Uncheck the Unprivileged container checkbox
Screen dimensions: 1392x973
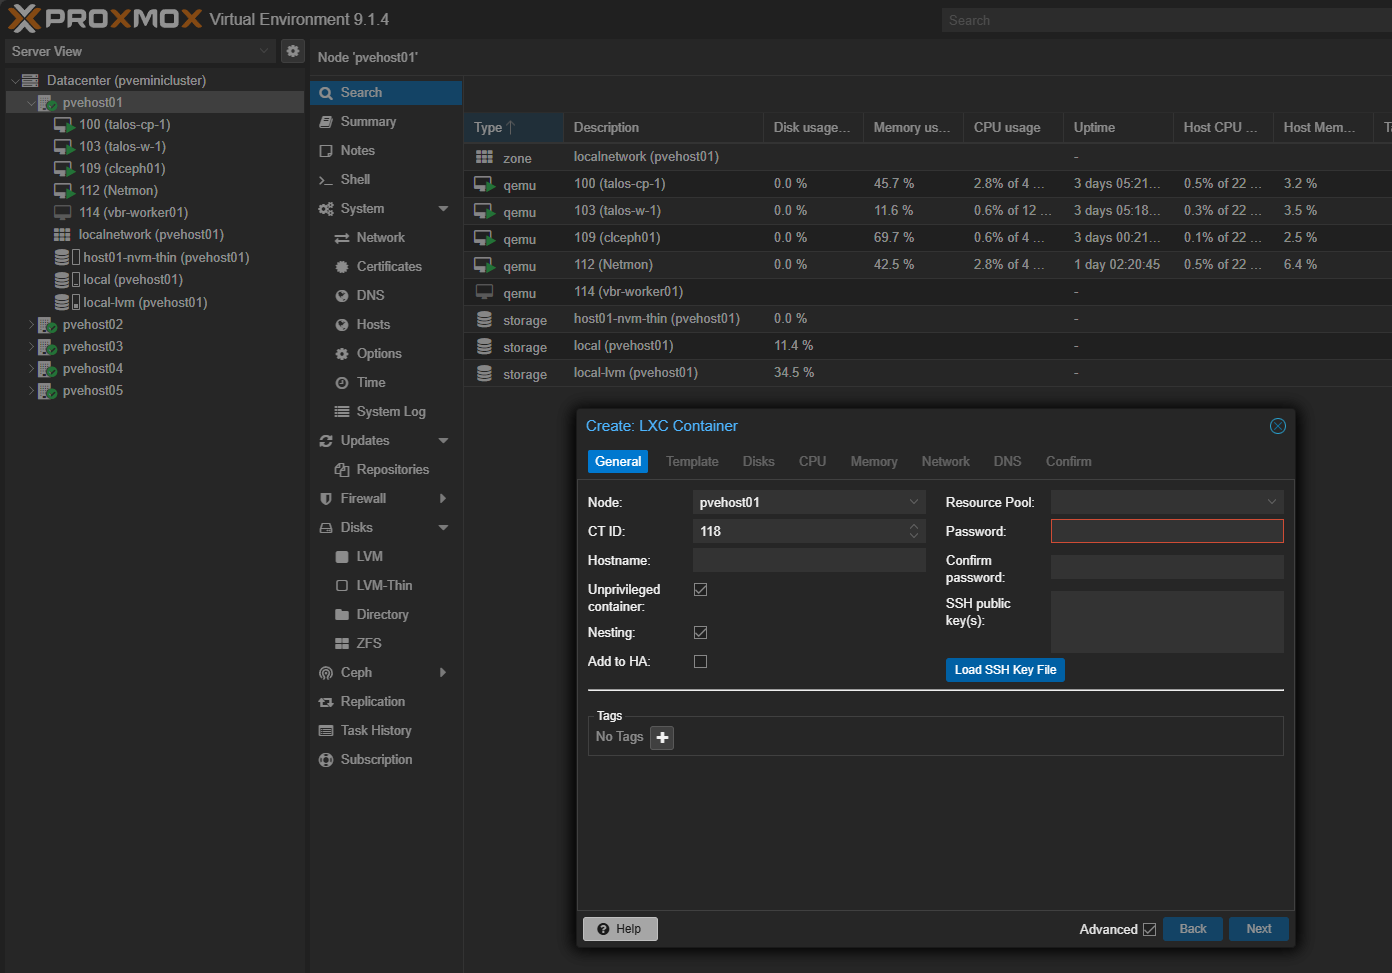tap(700, 590)
